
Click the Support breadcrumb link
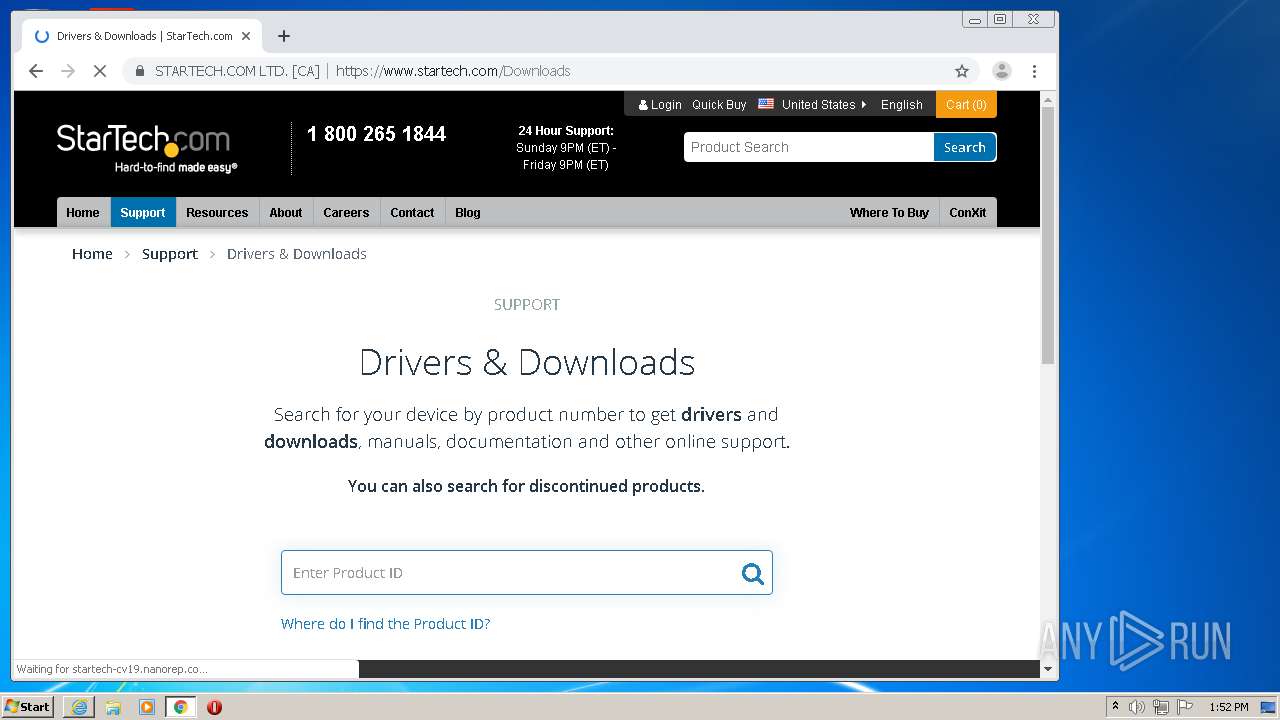click(x=170, y=254)
